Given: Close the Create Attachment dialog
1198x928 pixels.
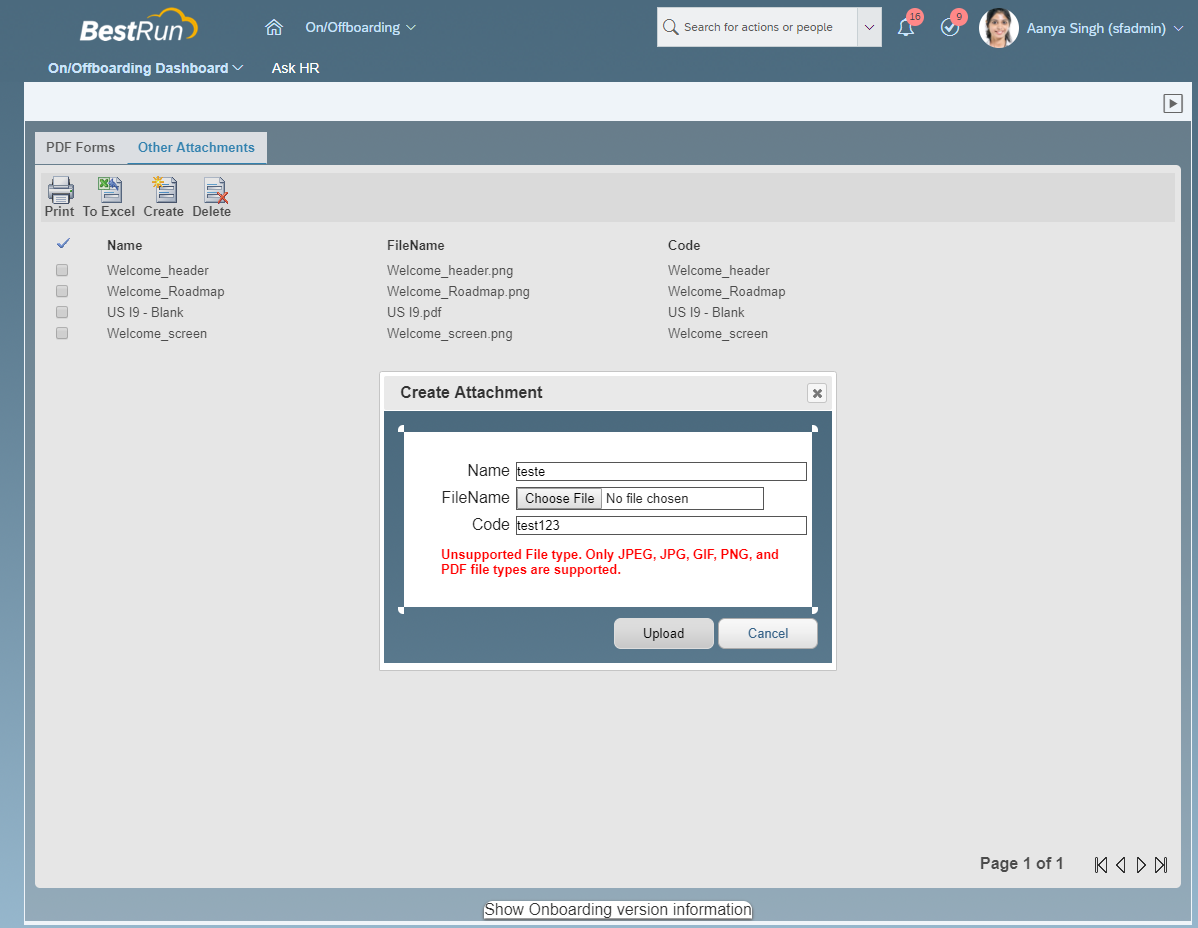Looking at the screenshot, I should pyautogui.click(x=817, y=393).
